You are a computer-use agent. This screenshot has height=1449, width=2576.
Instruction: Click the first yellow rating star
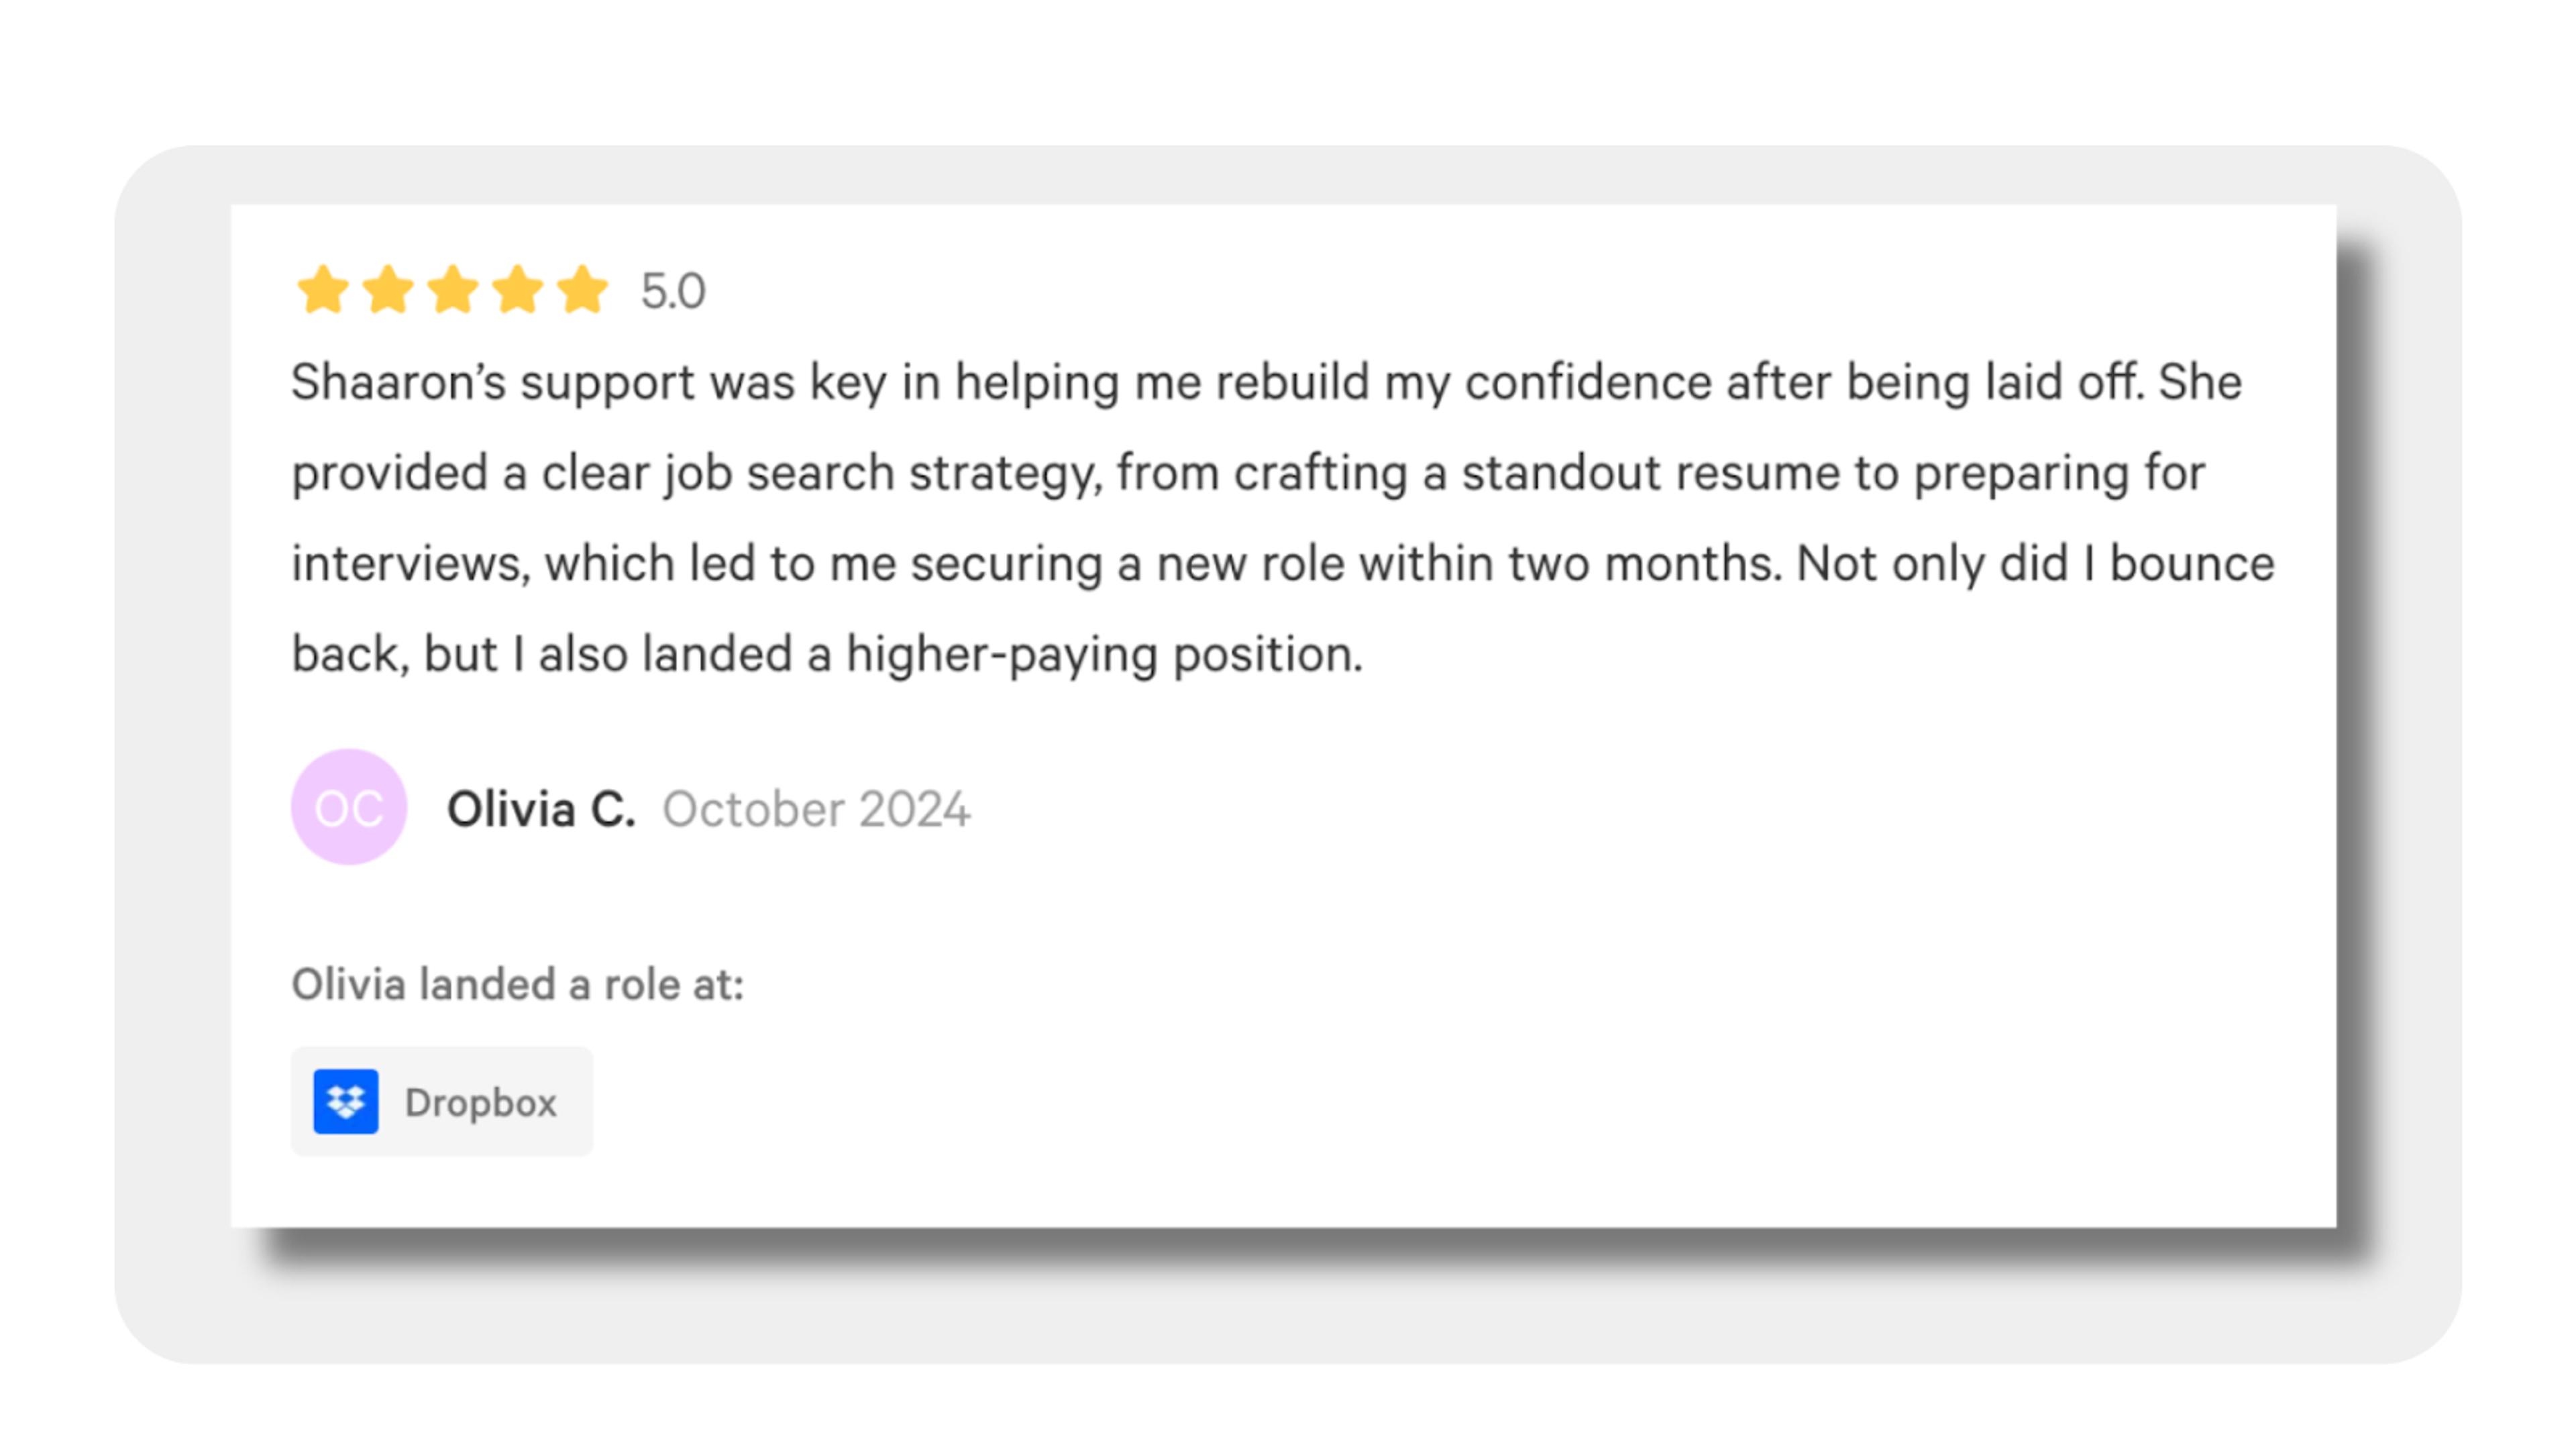[323, 290]
